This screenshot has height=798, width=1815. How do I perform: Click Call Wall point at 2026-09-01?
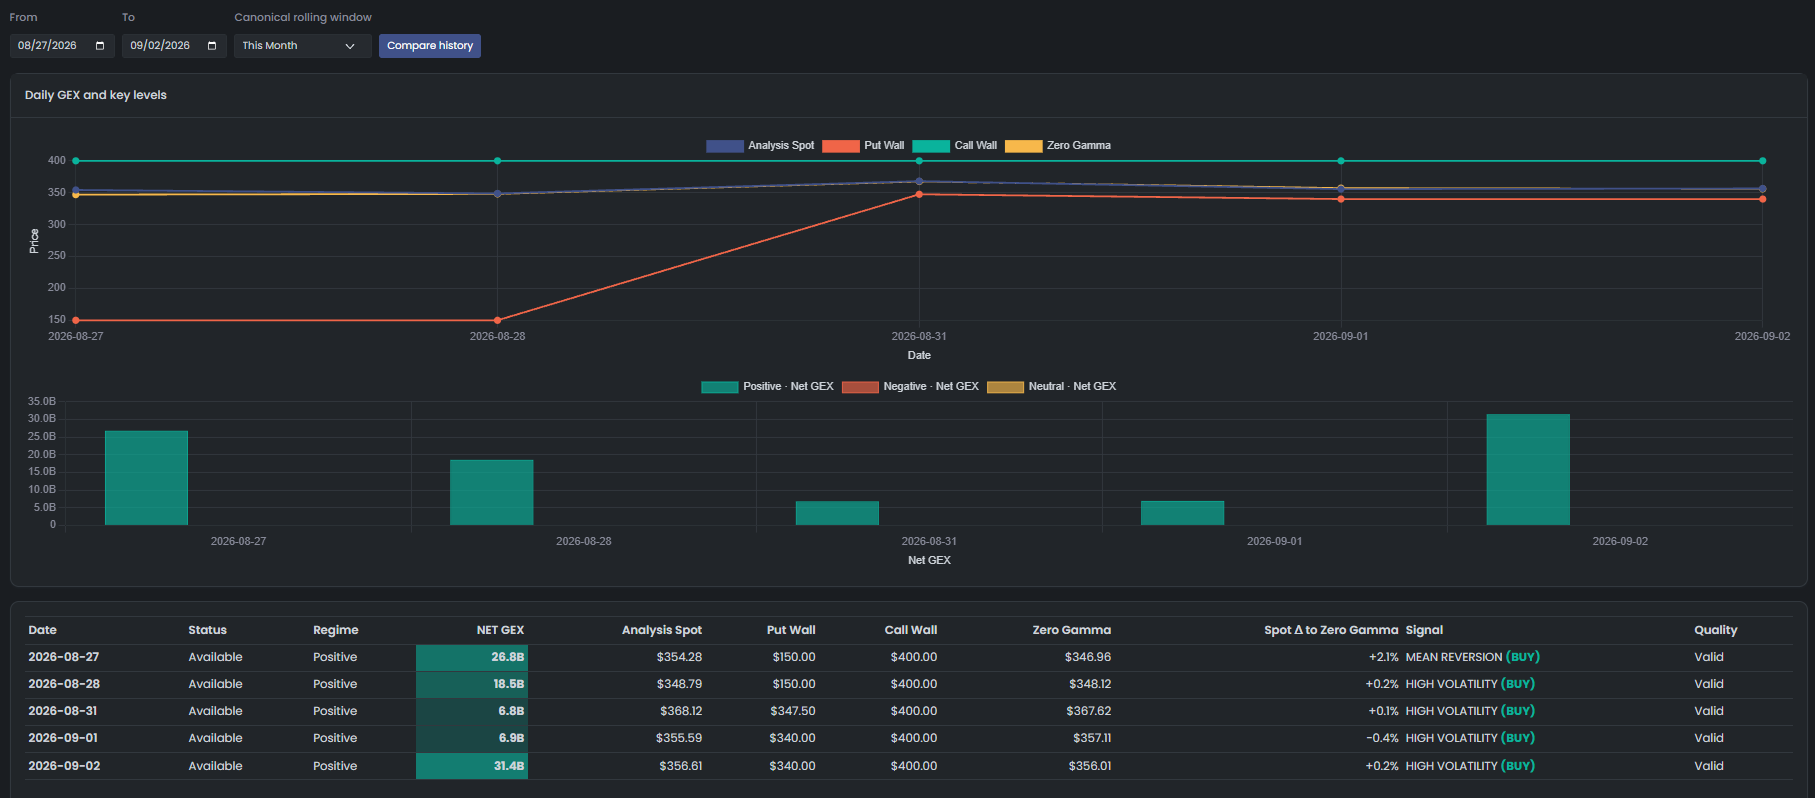point(1341,161)
